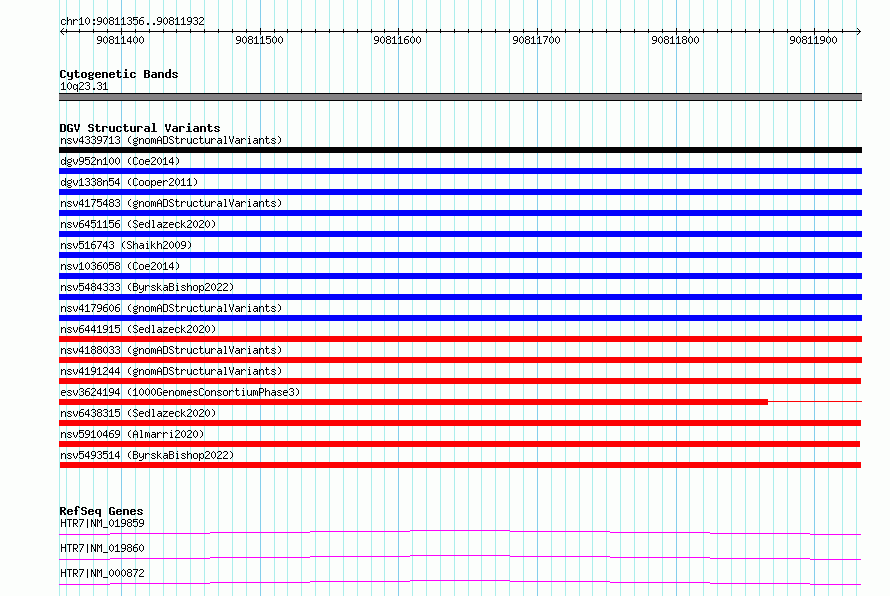
Task: Open nsv516743 (Shaikh2009) variant label
Action: (x=126, y=245)
